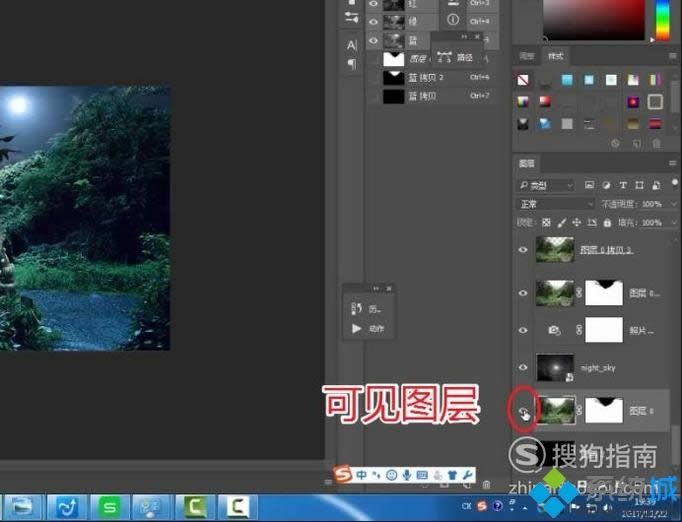Hide the photo filter adjustment layer
The height and width of the screenshot is (522, 682).
click(523, 330)
